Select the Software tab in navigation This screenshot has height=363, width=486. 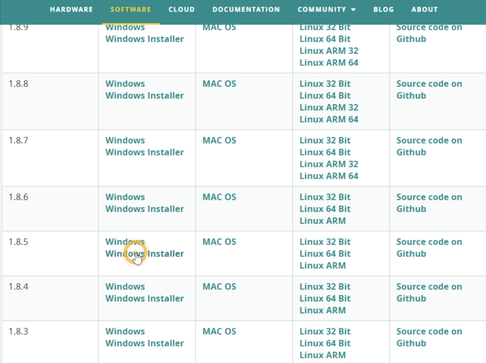tap(131, 10)
